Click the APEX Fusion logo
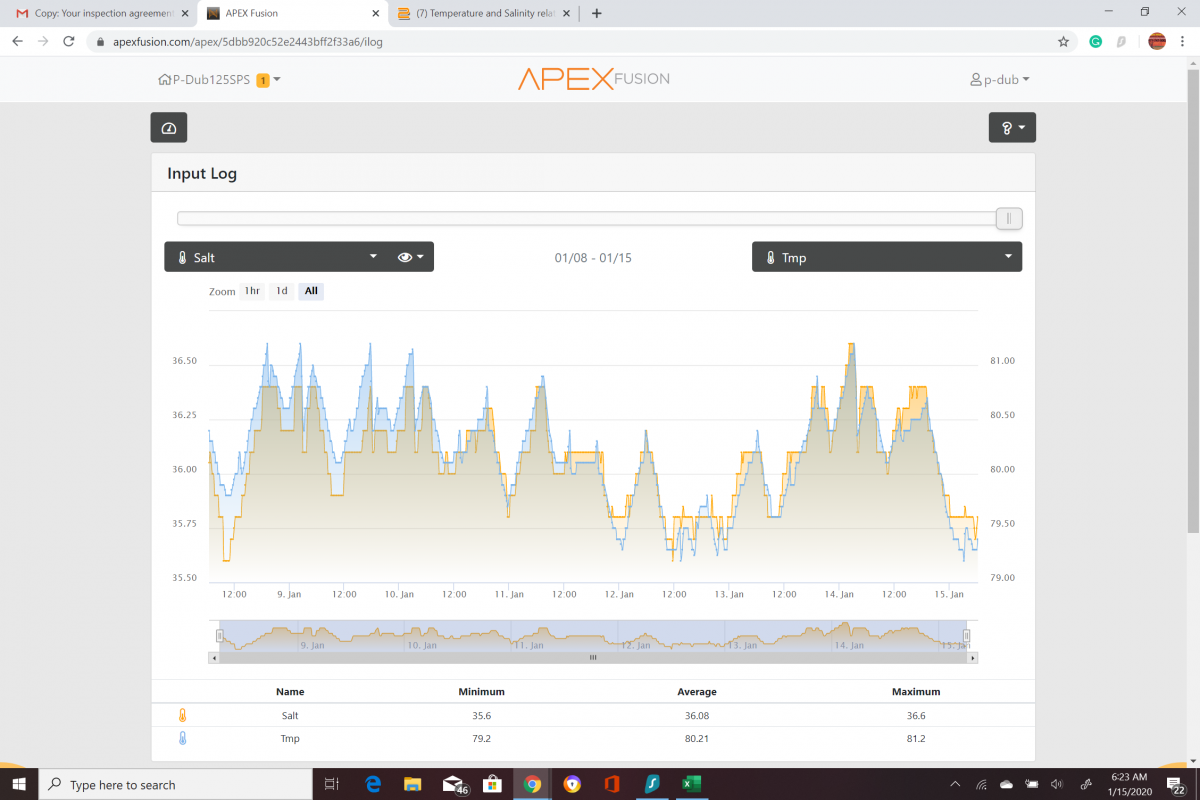 tap(594, 79)
